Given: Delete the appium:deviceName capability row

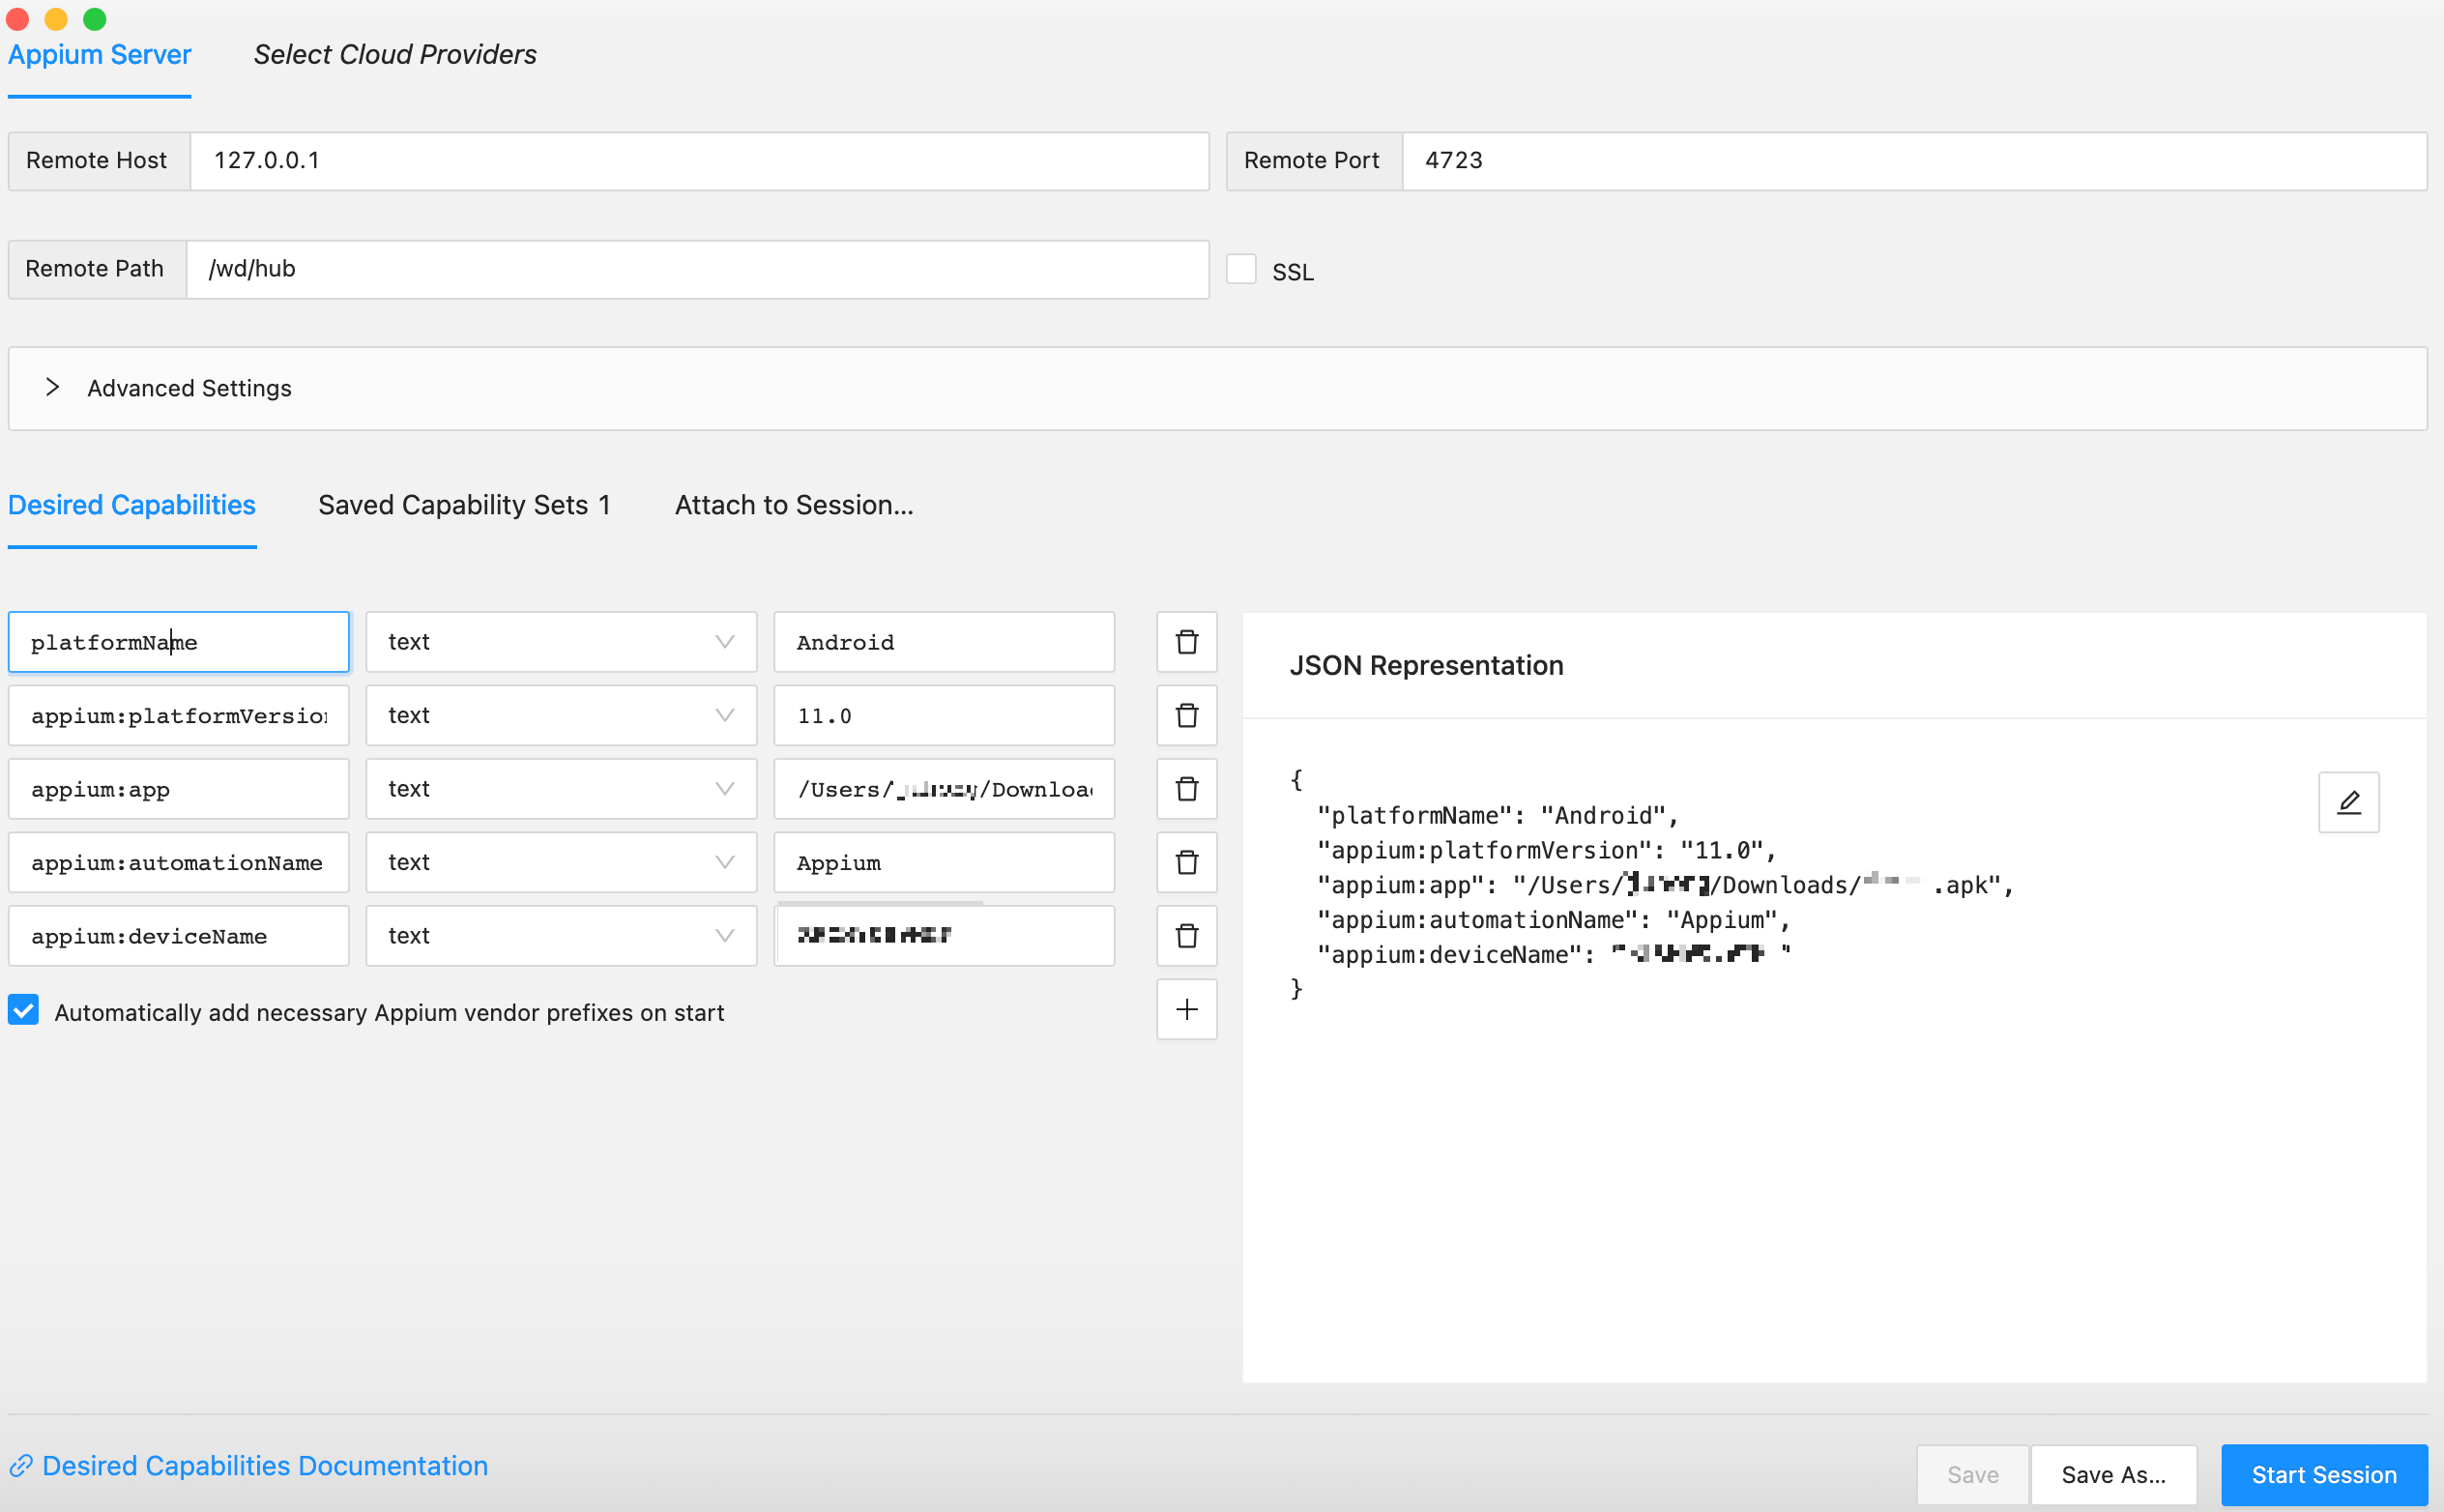Looking at the screenshot, I should (1187, 936).
